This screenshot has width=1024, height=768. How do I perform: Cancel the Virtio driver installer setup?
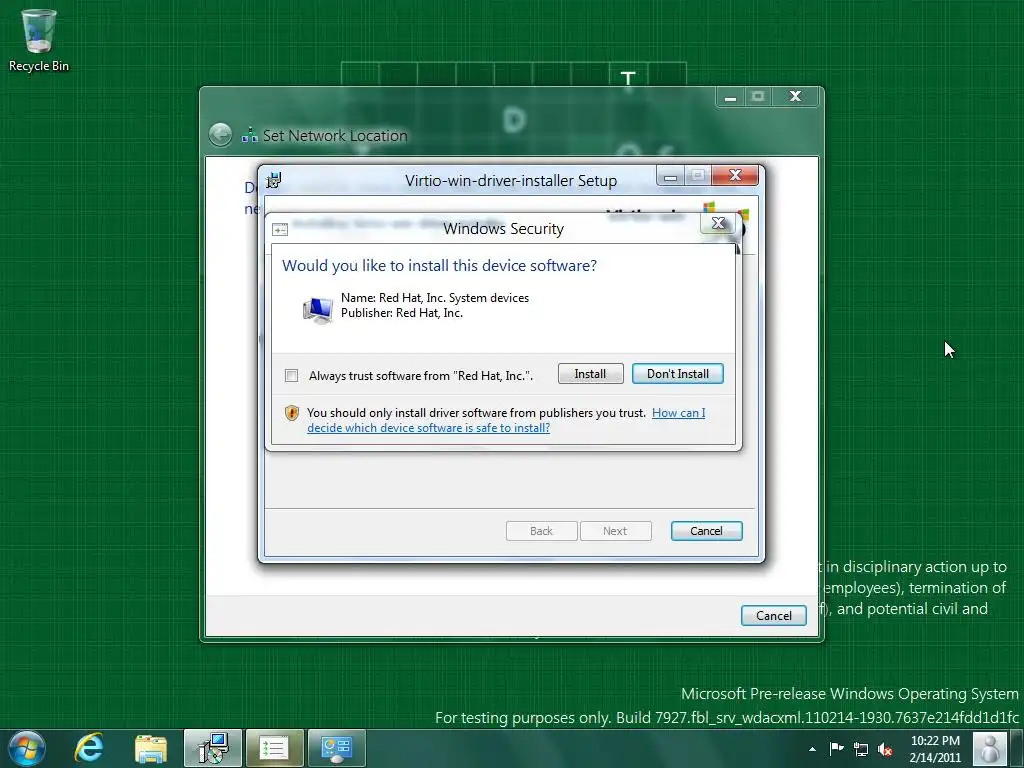coord(706,531)
